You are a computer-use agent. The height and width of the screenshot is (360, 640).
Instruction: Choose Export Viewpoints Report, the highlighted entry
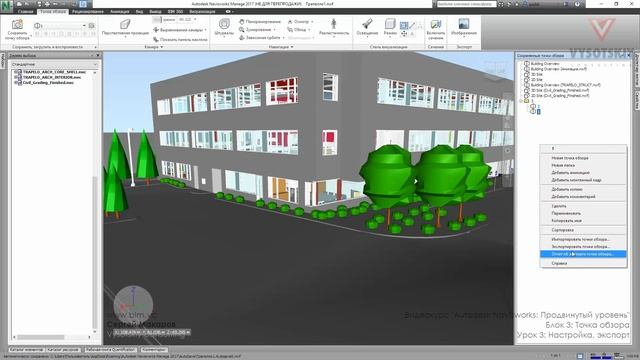click(583, 254)
